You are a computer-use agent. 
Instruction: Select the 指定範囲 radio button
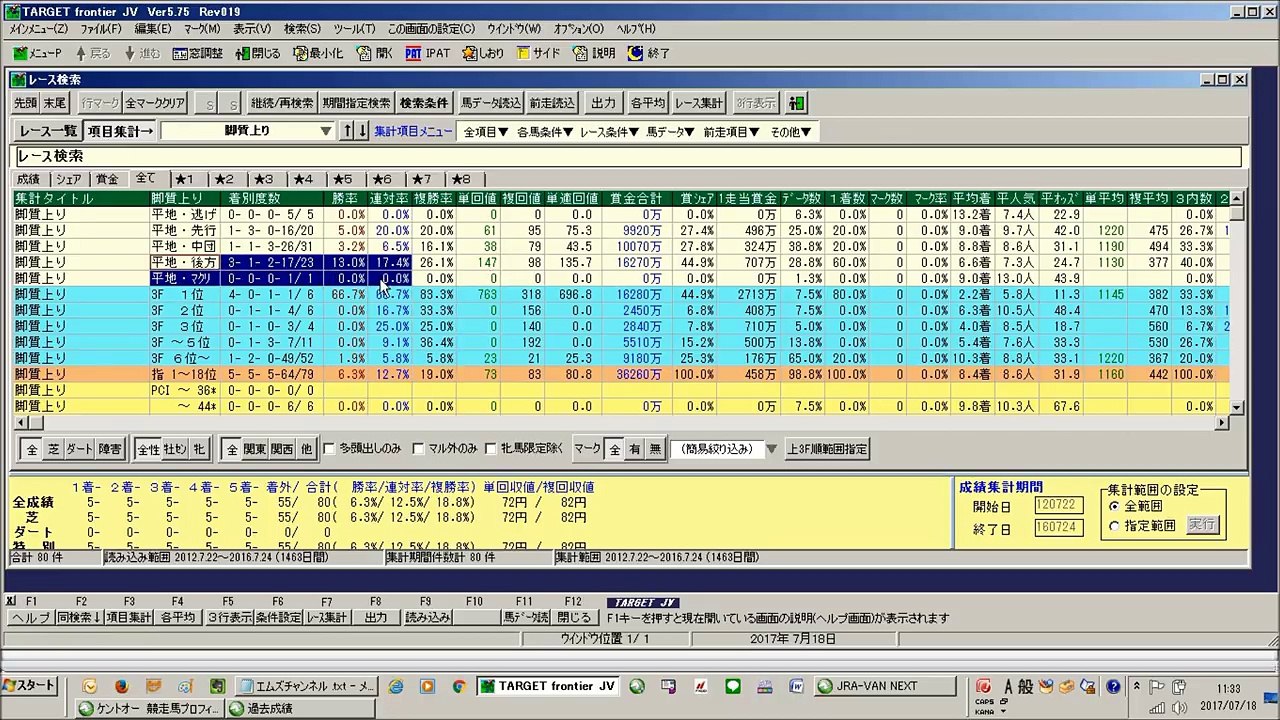(x=1114, y=526)
